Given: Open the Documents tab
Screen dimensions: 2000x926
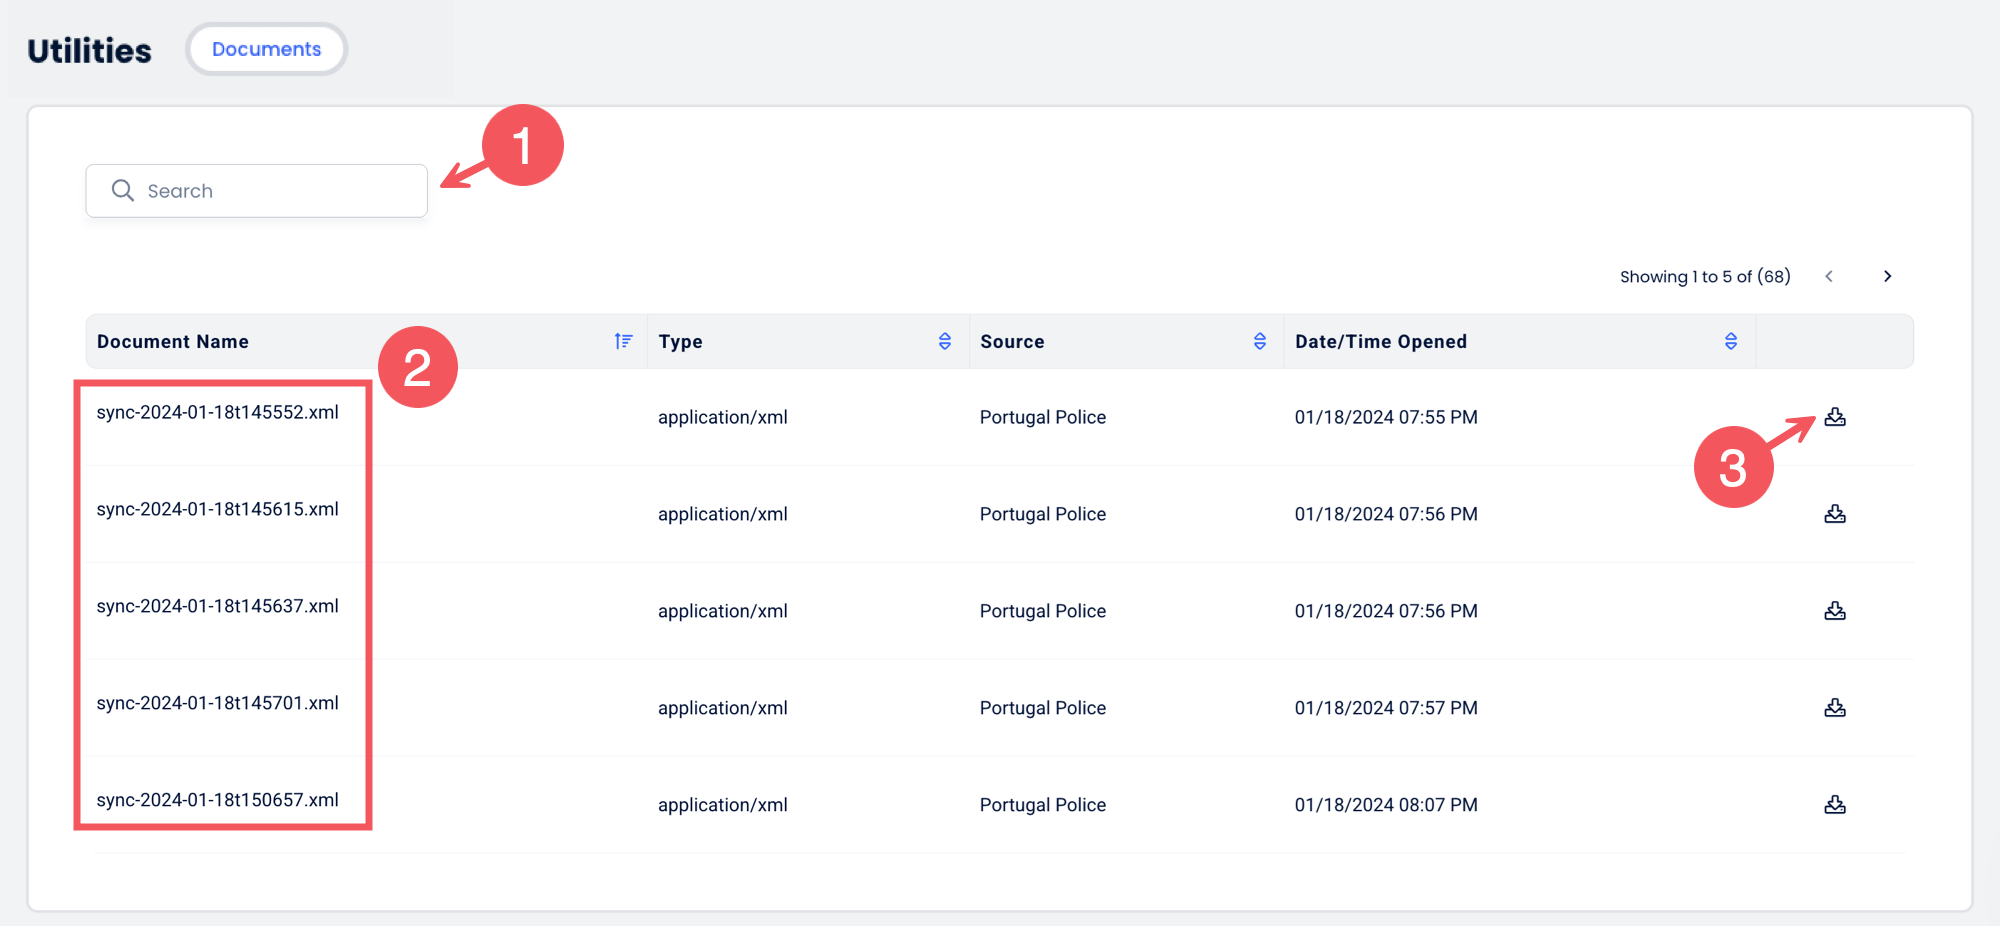Looking at the screenshot, I should click(x=266, y=49).
